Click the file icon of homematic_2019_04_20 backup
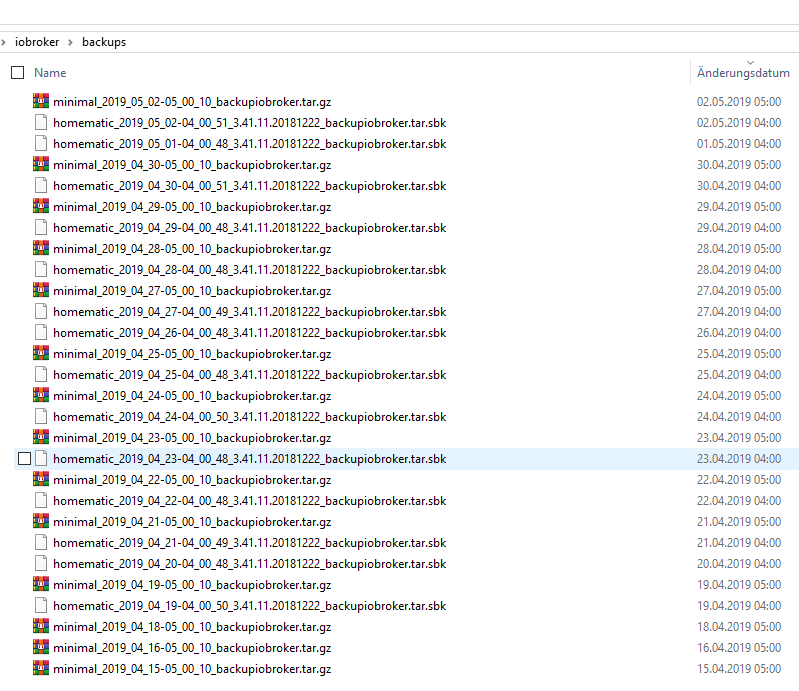This screenshot has width=799, height=691. pos(41,564)
